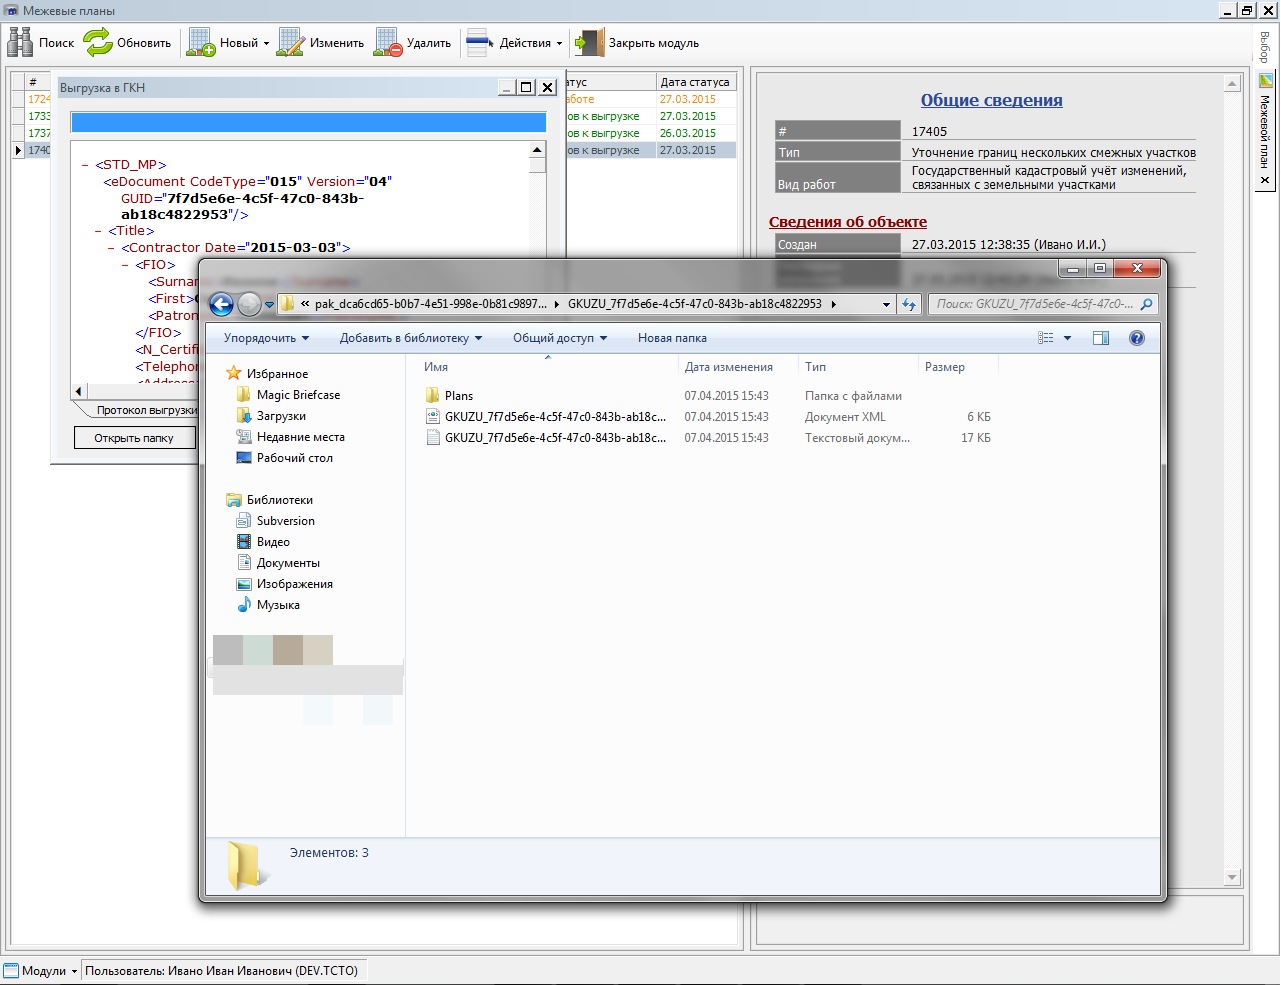The width and height of the screenshot is (1281, 985).
Task: Click the Новая папка button
Action: (x=672, y=338)
